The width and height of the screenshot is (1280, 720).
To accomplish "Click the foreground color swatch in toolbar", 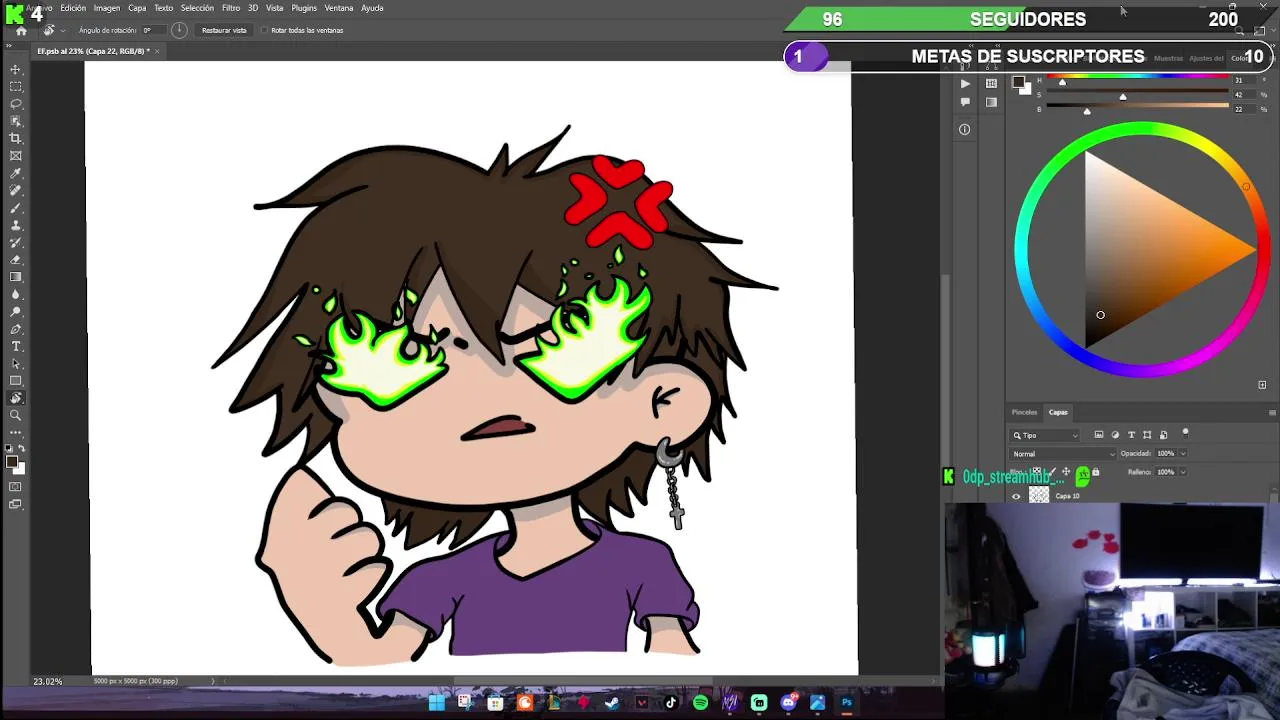I will coord(13,462).
